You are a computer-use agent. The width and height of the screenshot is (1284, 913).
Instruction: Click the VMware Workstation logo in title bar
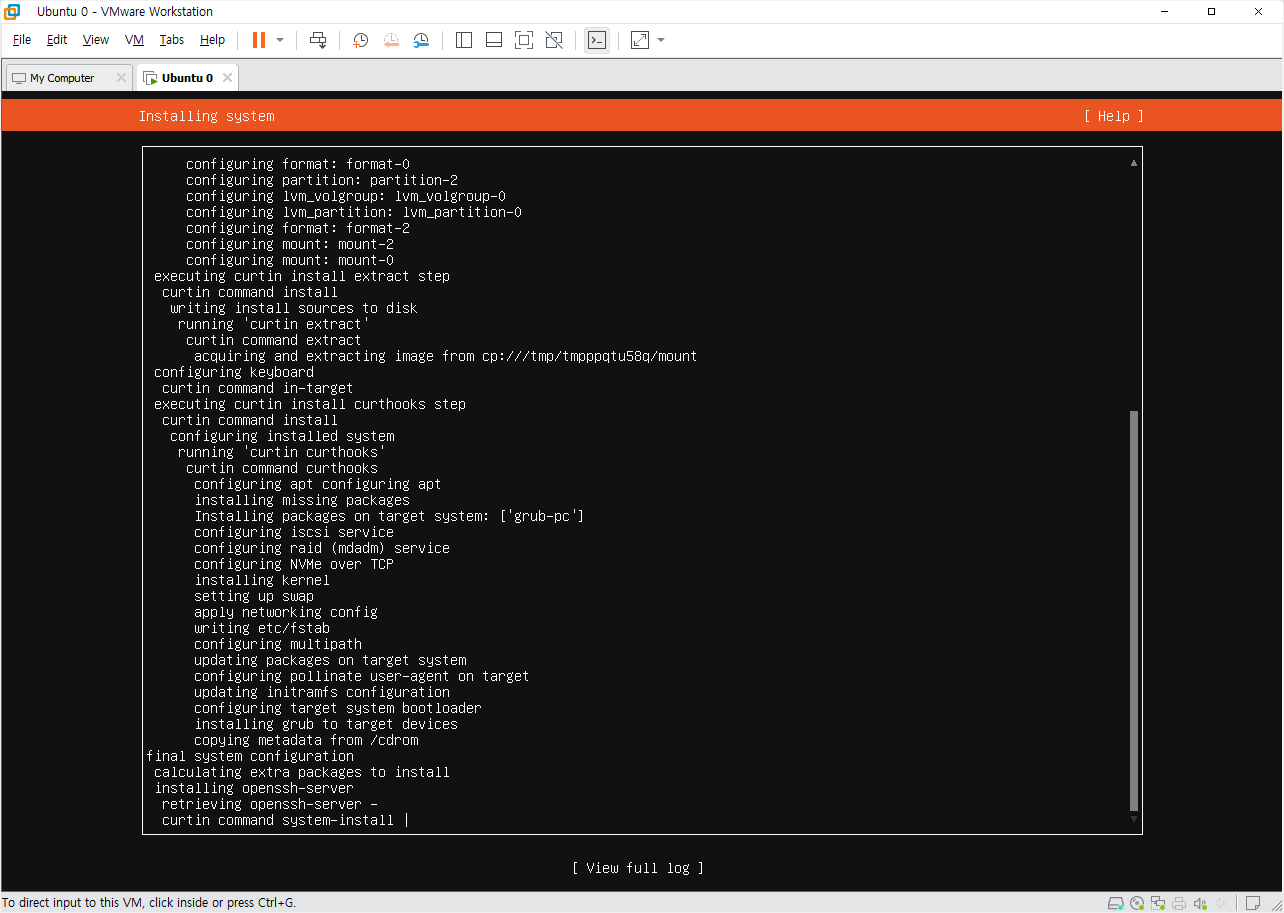(x=13, y=12)
